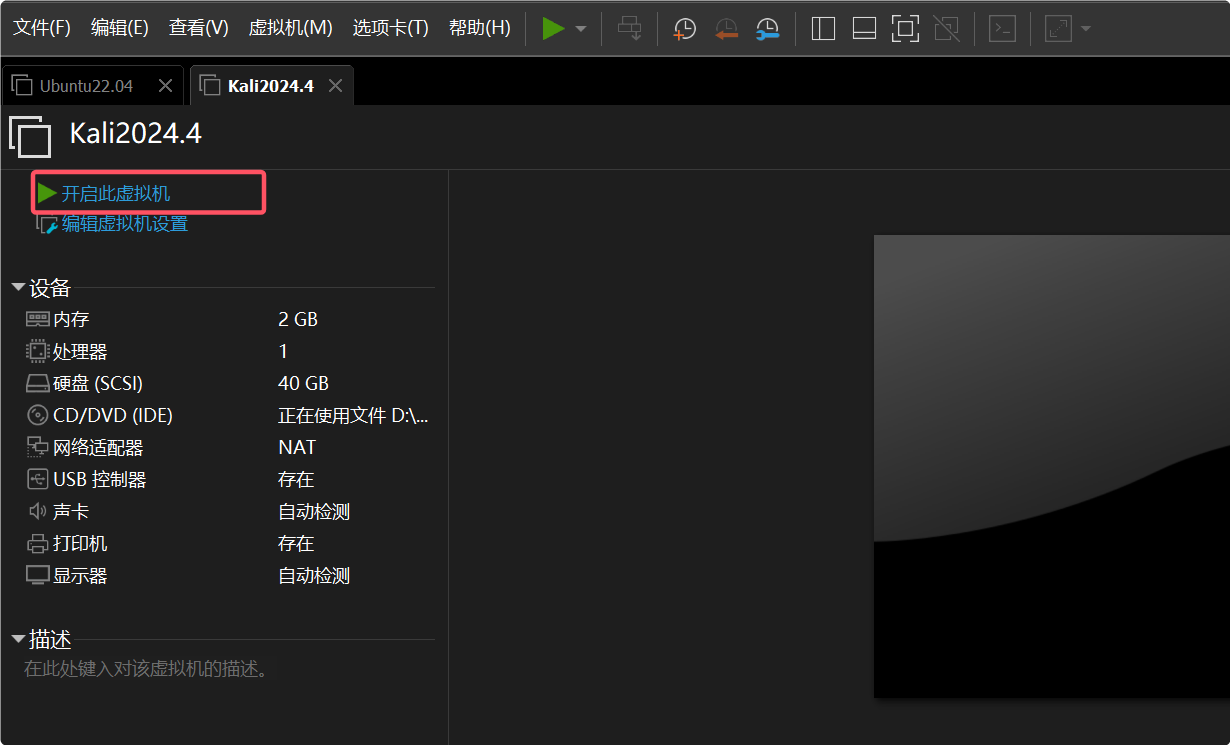Select the 网络适配器 device label
This screenshot has width=1230, height=745.
[x=98, y=447]
